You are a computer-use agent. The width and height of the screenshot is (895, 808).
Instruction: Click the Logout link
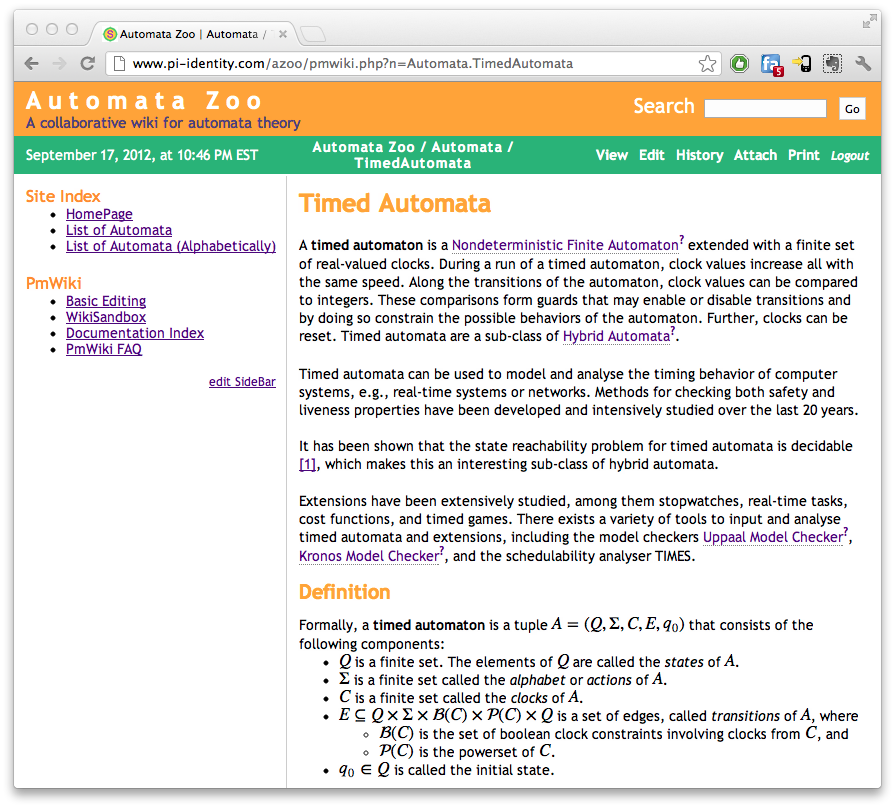coord(849,156)
